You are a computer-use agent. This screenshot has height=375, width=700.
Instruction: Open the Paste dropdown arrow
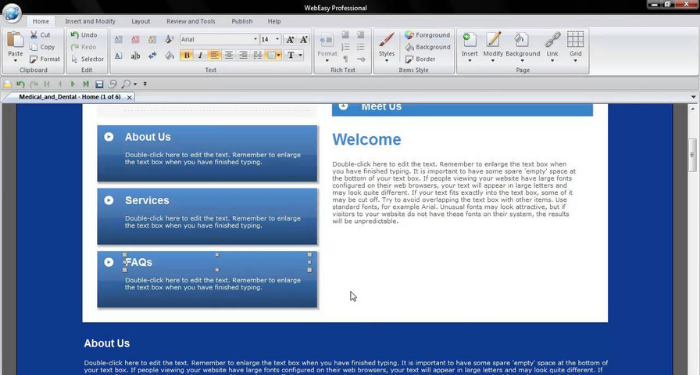(15, 61)
